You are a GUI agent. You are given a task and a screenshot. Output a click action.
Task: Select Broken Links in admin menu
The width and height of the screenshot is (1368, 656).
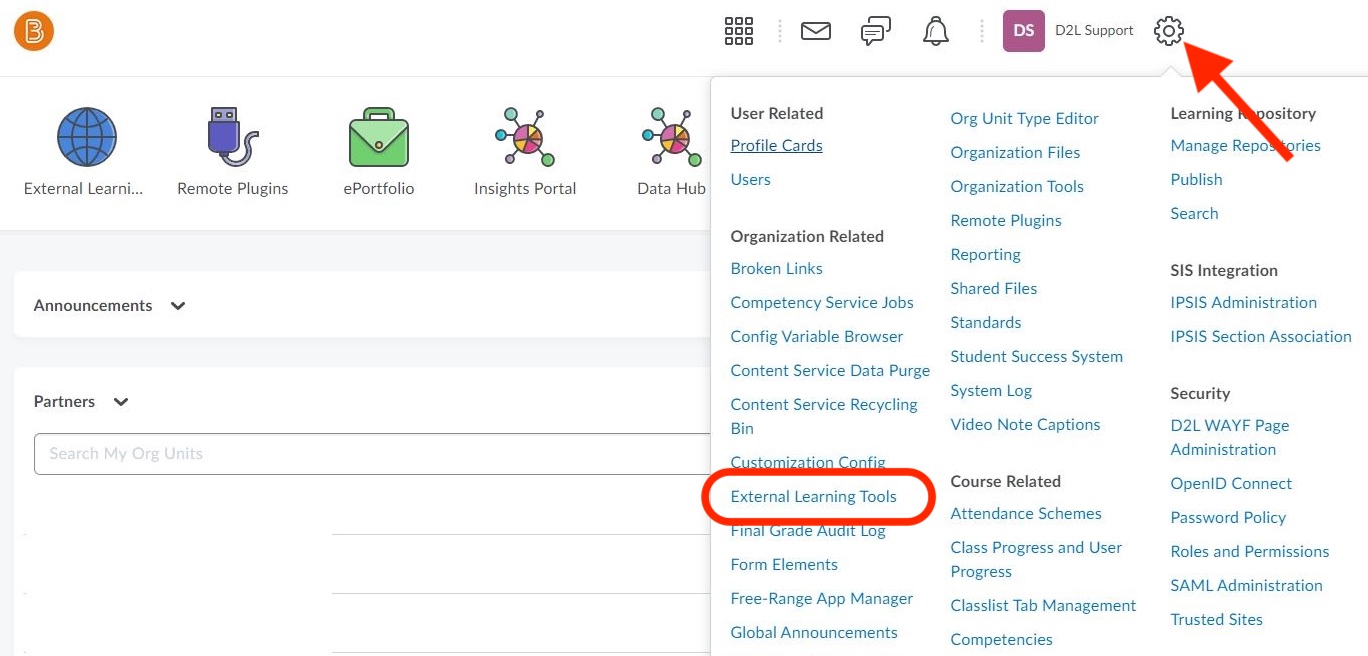coord(776,269)
